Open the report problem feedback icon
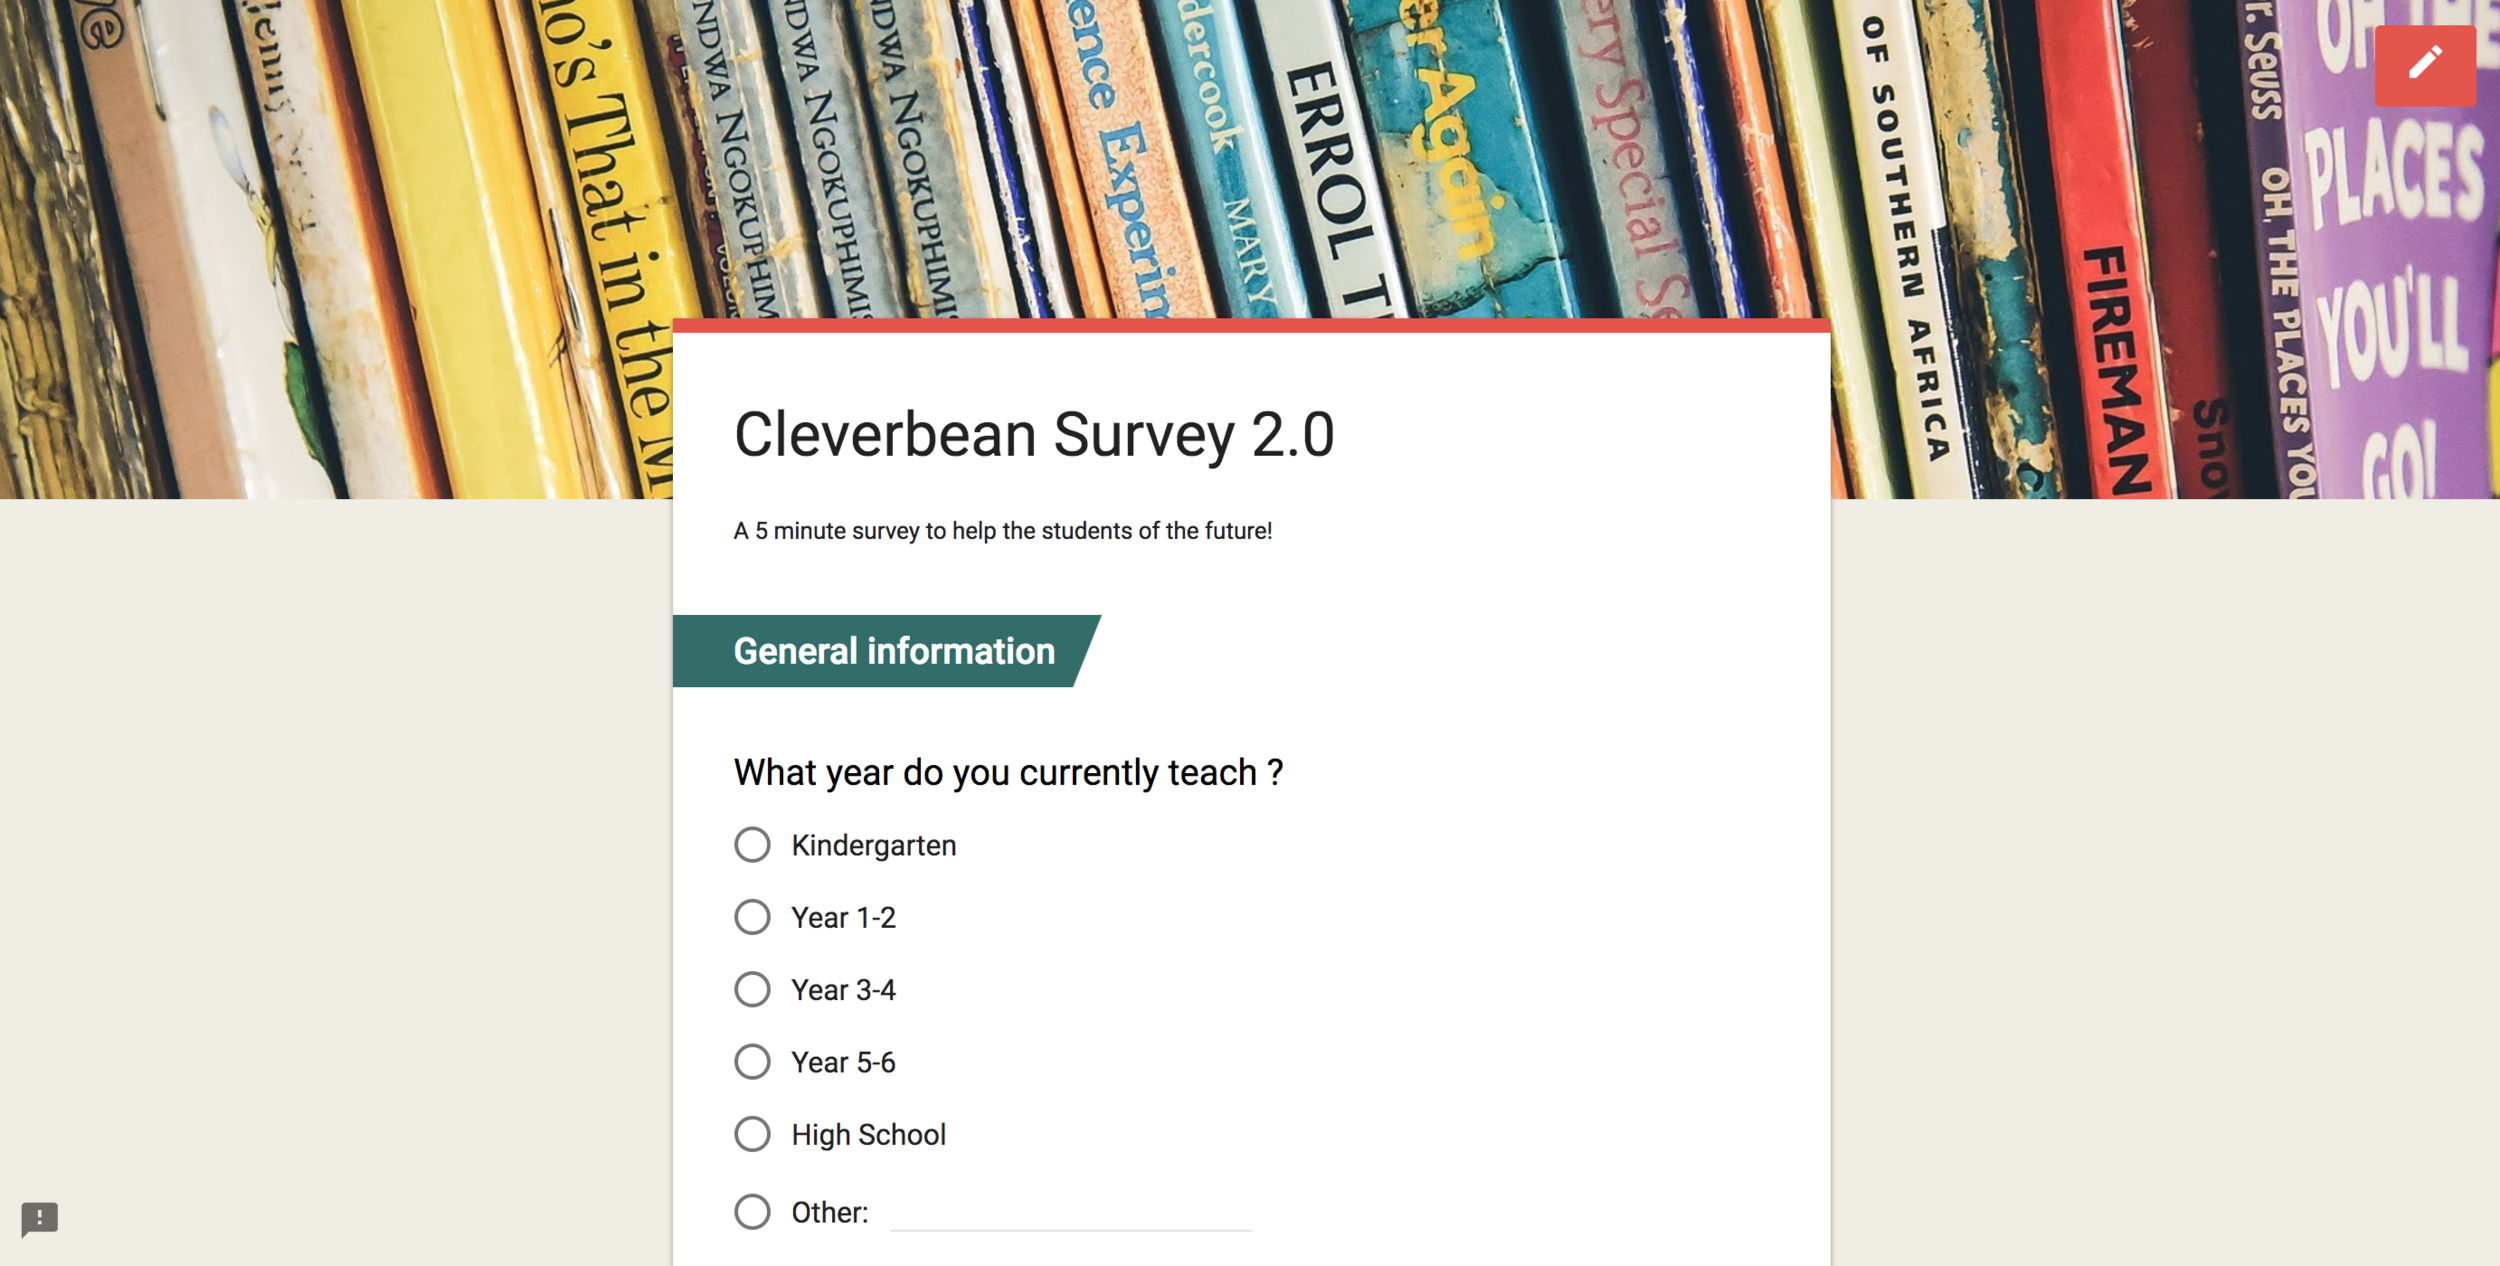Viewport: 2500px width, 1266px height. (x=40, y=1219)
